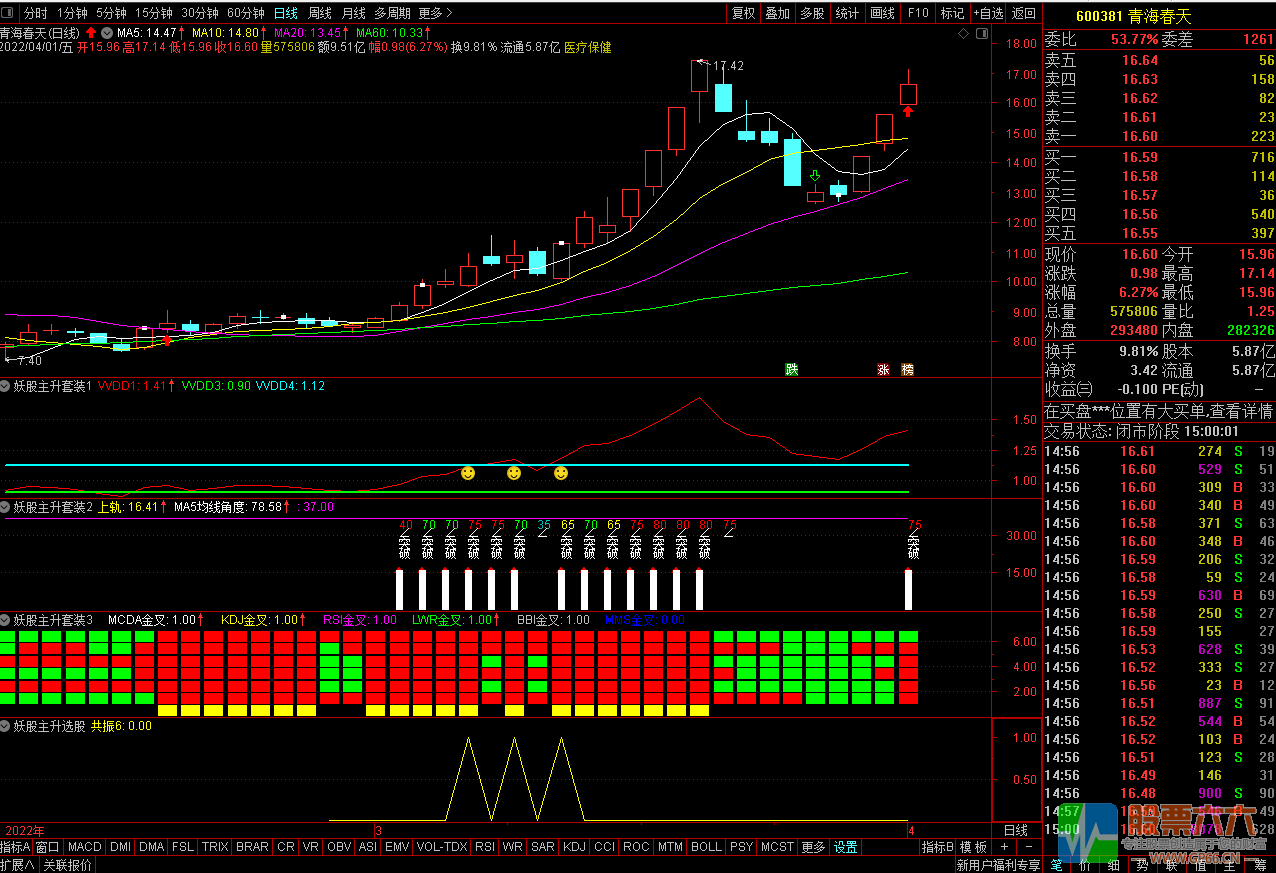Click the minus button beside 模板
Image resolution: width=1276 pixels, height=873 pixels.
pos(1029,847)
